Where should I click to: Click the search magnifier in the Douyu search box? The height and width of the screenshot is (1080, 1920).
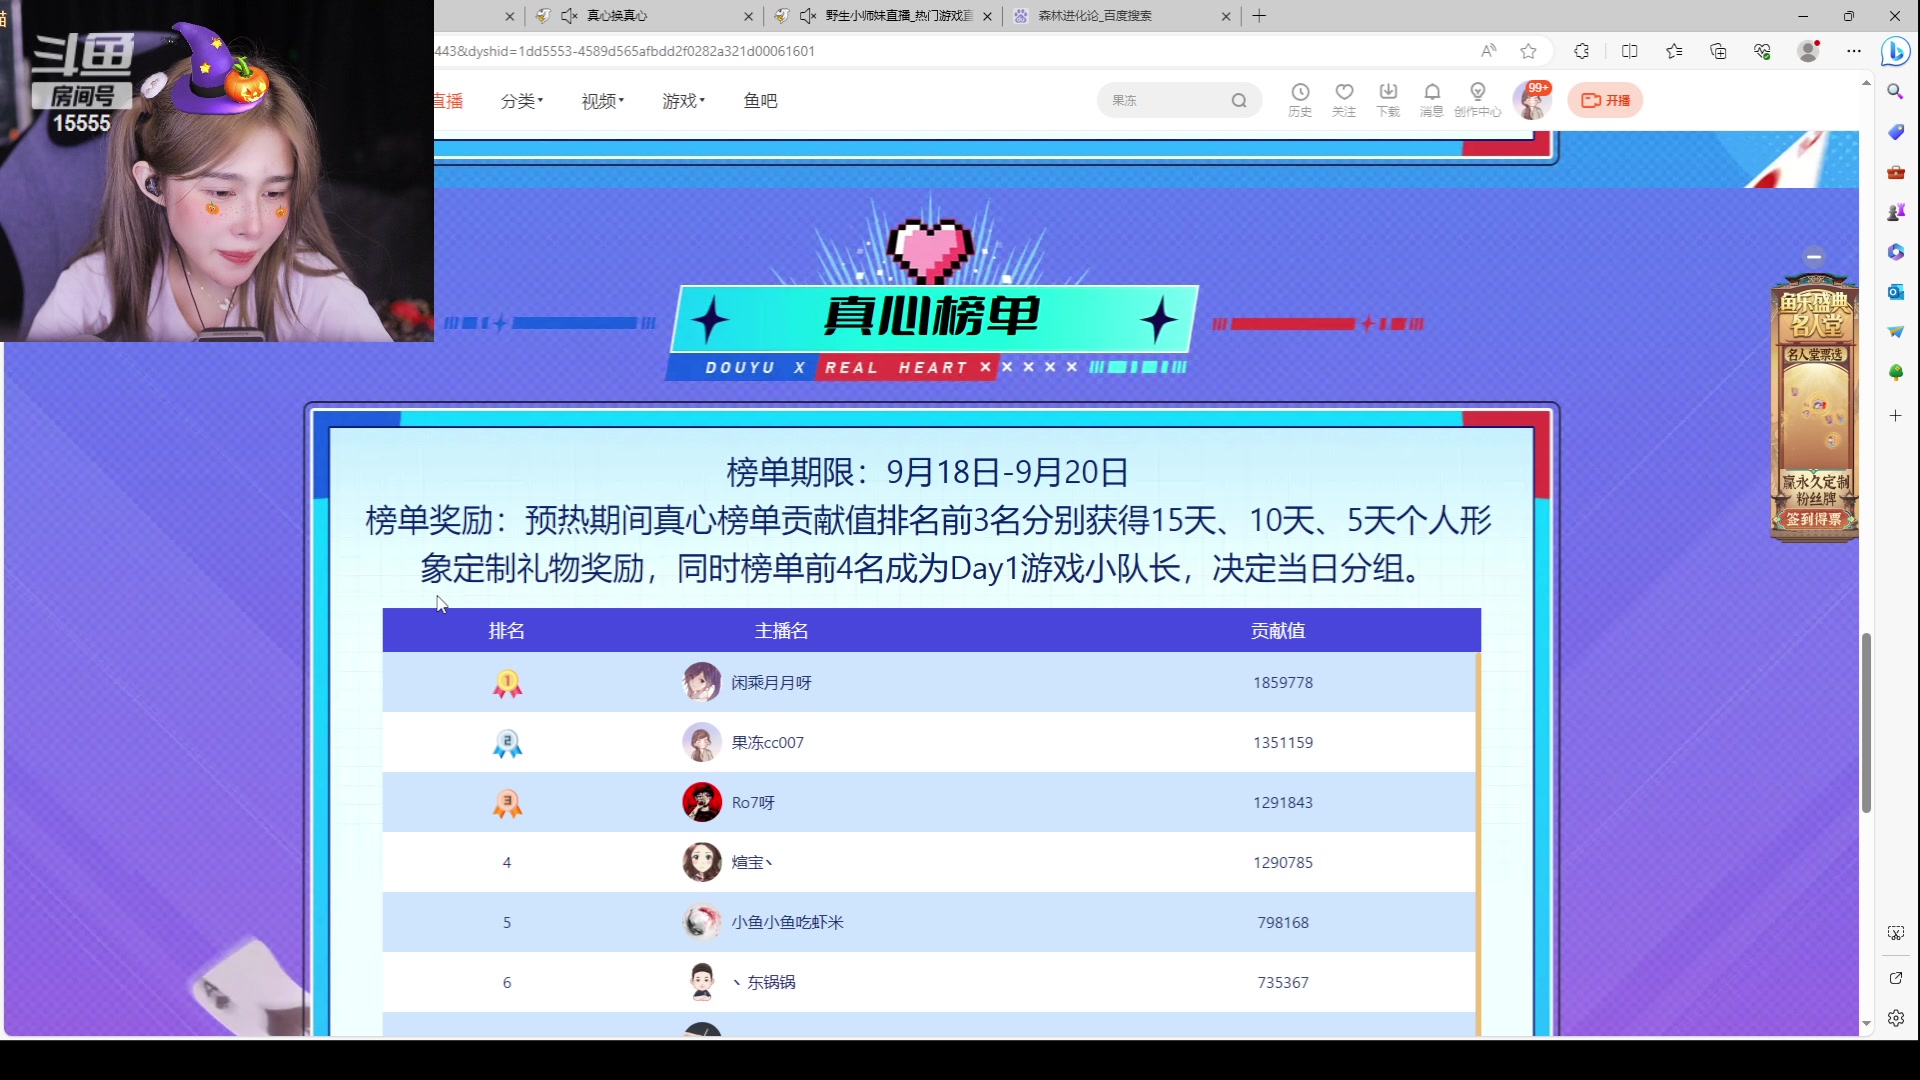(1239, 100)
